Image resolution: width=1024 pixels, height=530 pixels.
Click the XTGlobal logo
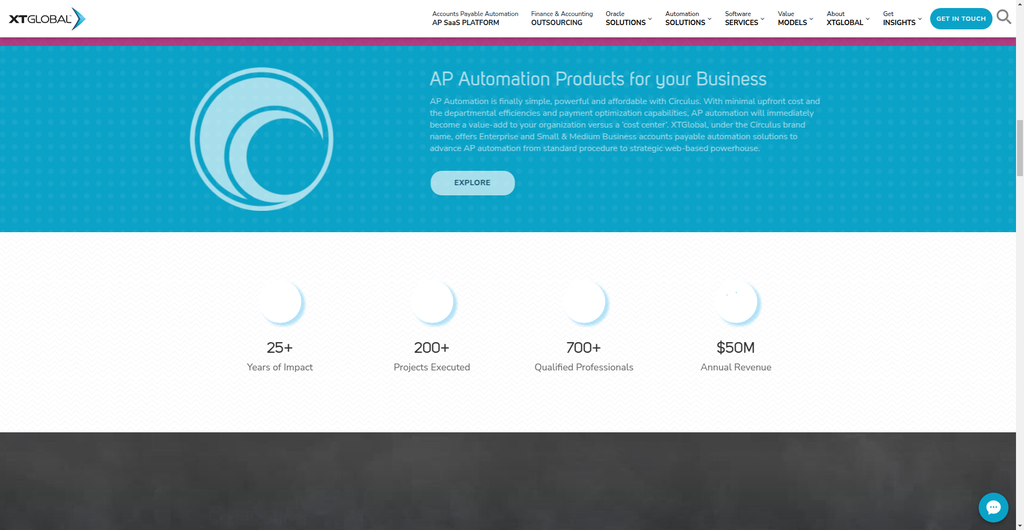pos(47,19)
